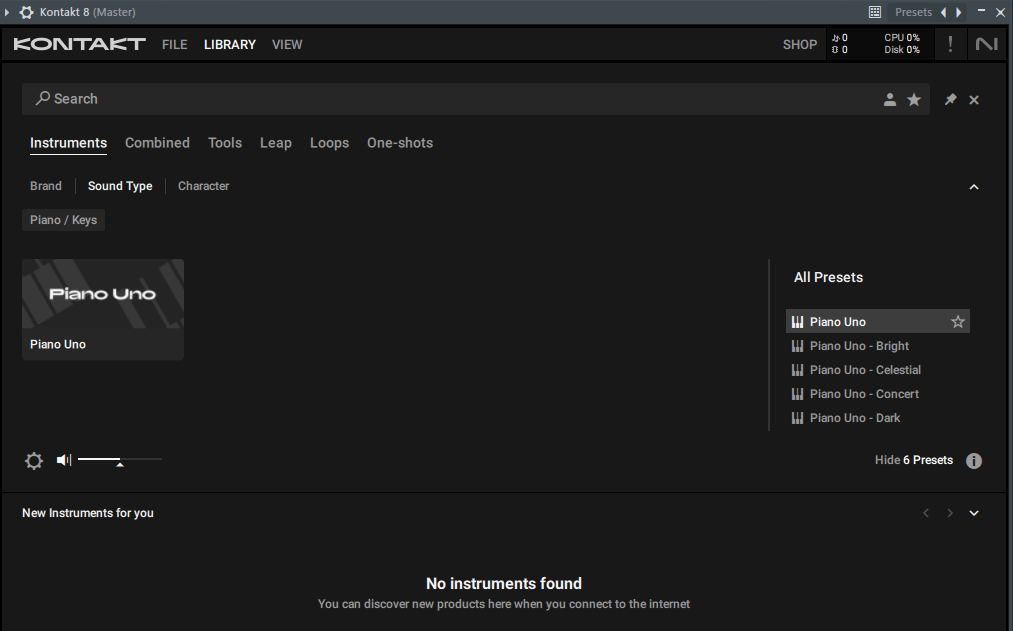Viewport: 1013px width, 631px height.
Task: Click No instruments found message
Action: [x=504, y=584]
